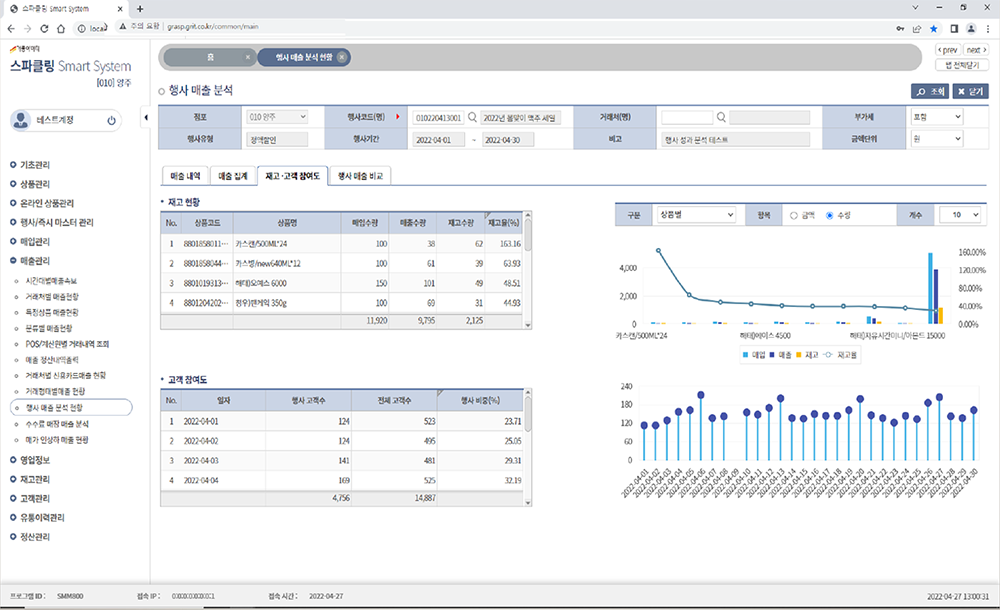Close the 행사 매출 분석 현황 tab

click(x=342, y=57)
